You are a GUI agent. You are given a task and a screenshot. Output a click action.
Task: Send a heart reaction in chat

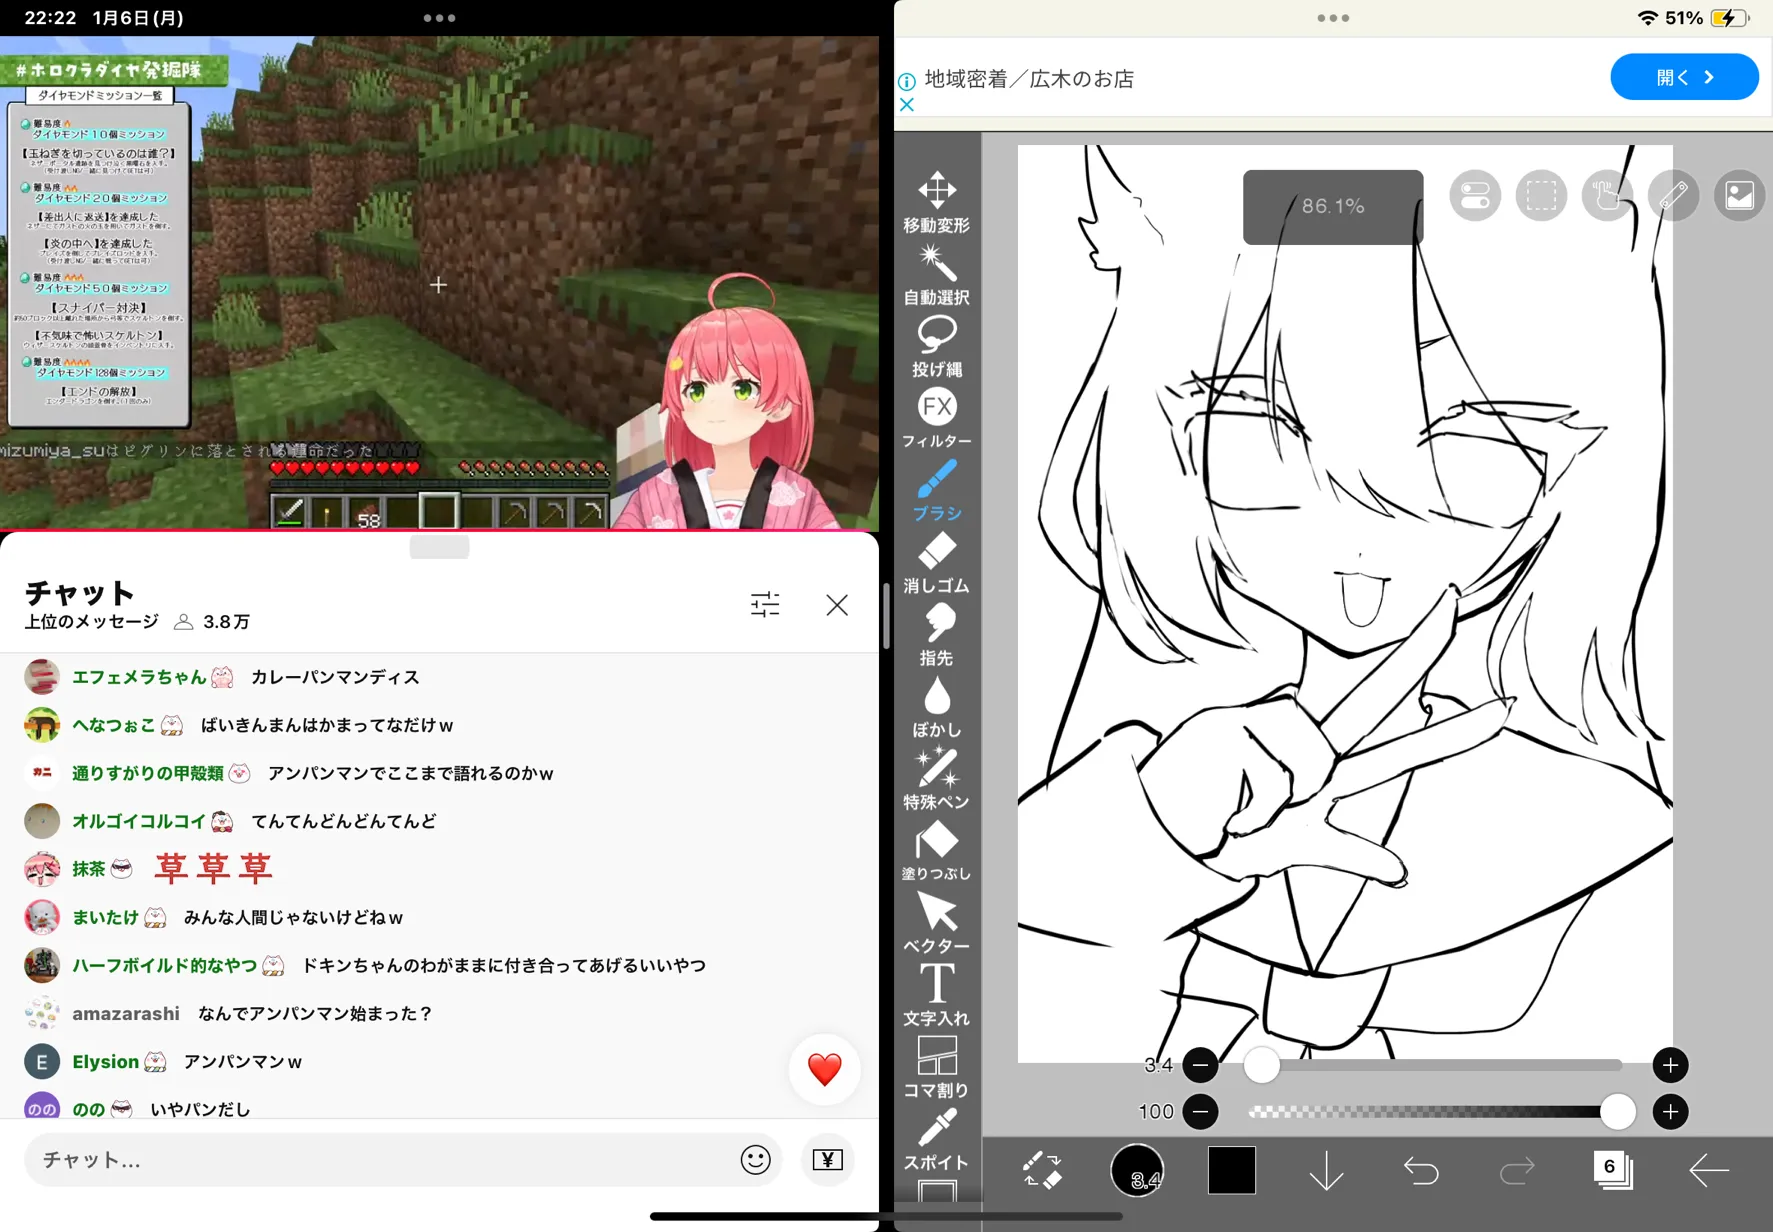pyautogui.click(x=824, y=1069)
